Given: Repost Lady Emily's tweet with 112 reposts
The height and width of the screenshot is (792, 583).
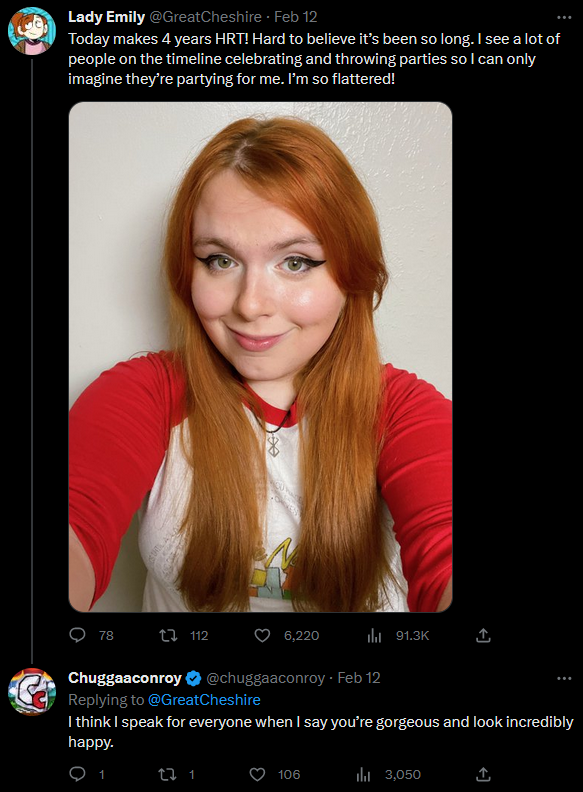Looking at the screenshot, I should 168,635.
